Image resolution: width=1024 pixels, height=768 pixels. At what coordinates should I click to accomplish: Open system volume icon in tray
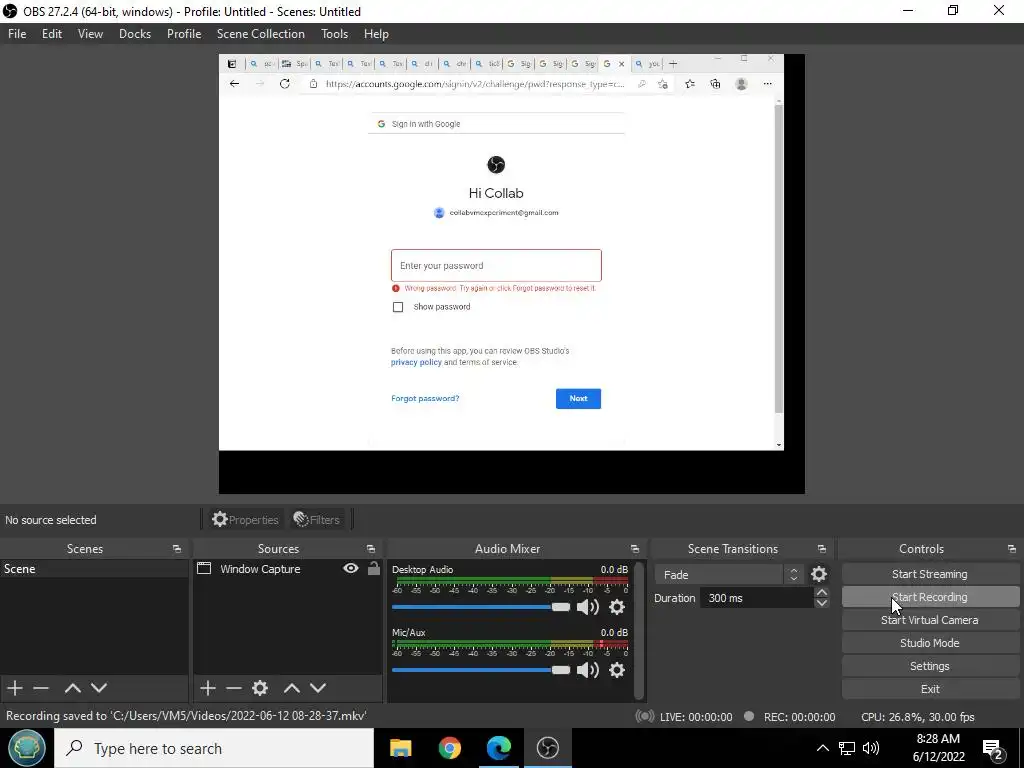click(x=871, y=748)
